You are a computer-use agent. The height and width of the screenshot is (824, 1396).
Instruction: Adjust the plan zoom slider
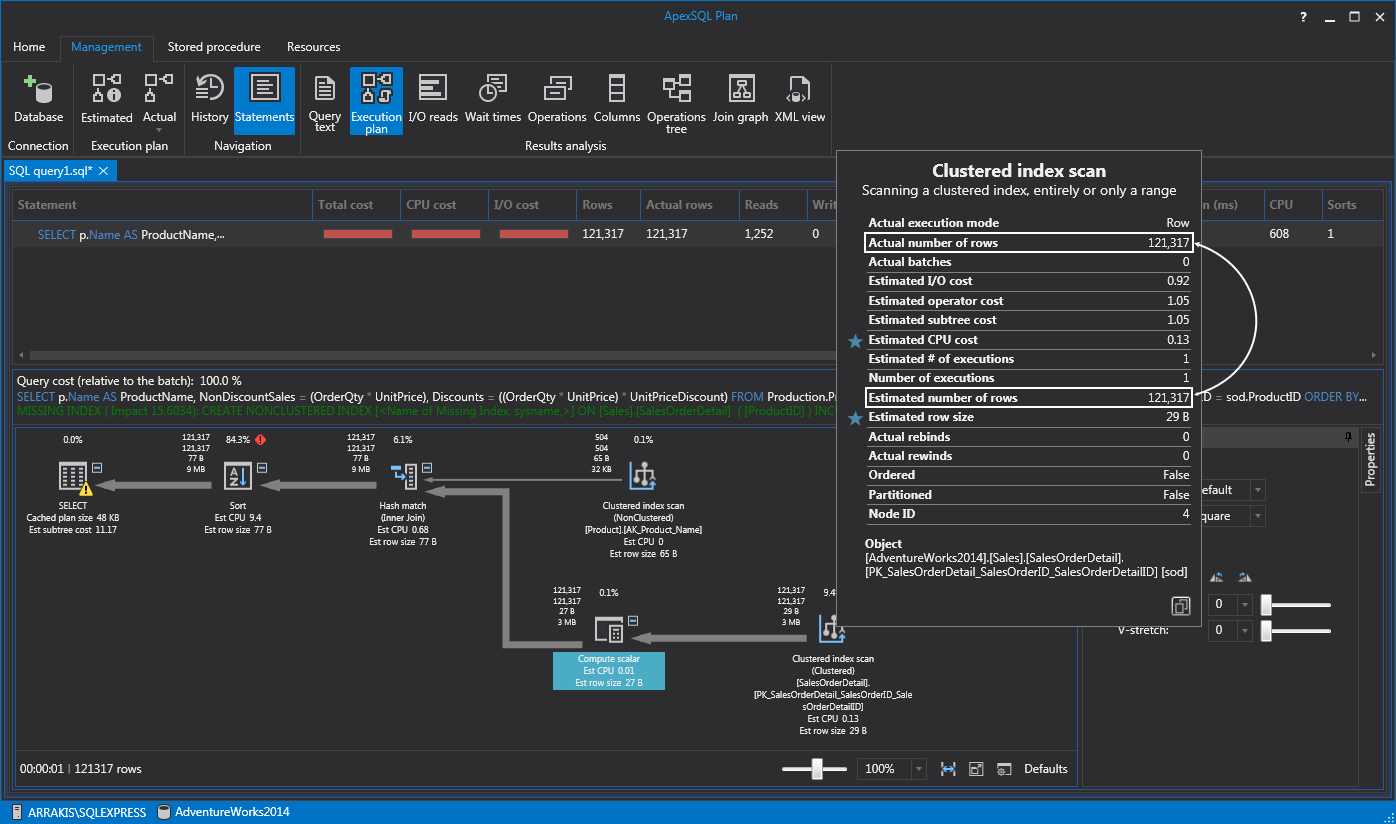tap(817, 769)
